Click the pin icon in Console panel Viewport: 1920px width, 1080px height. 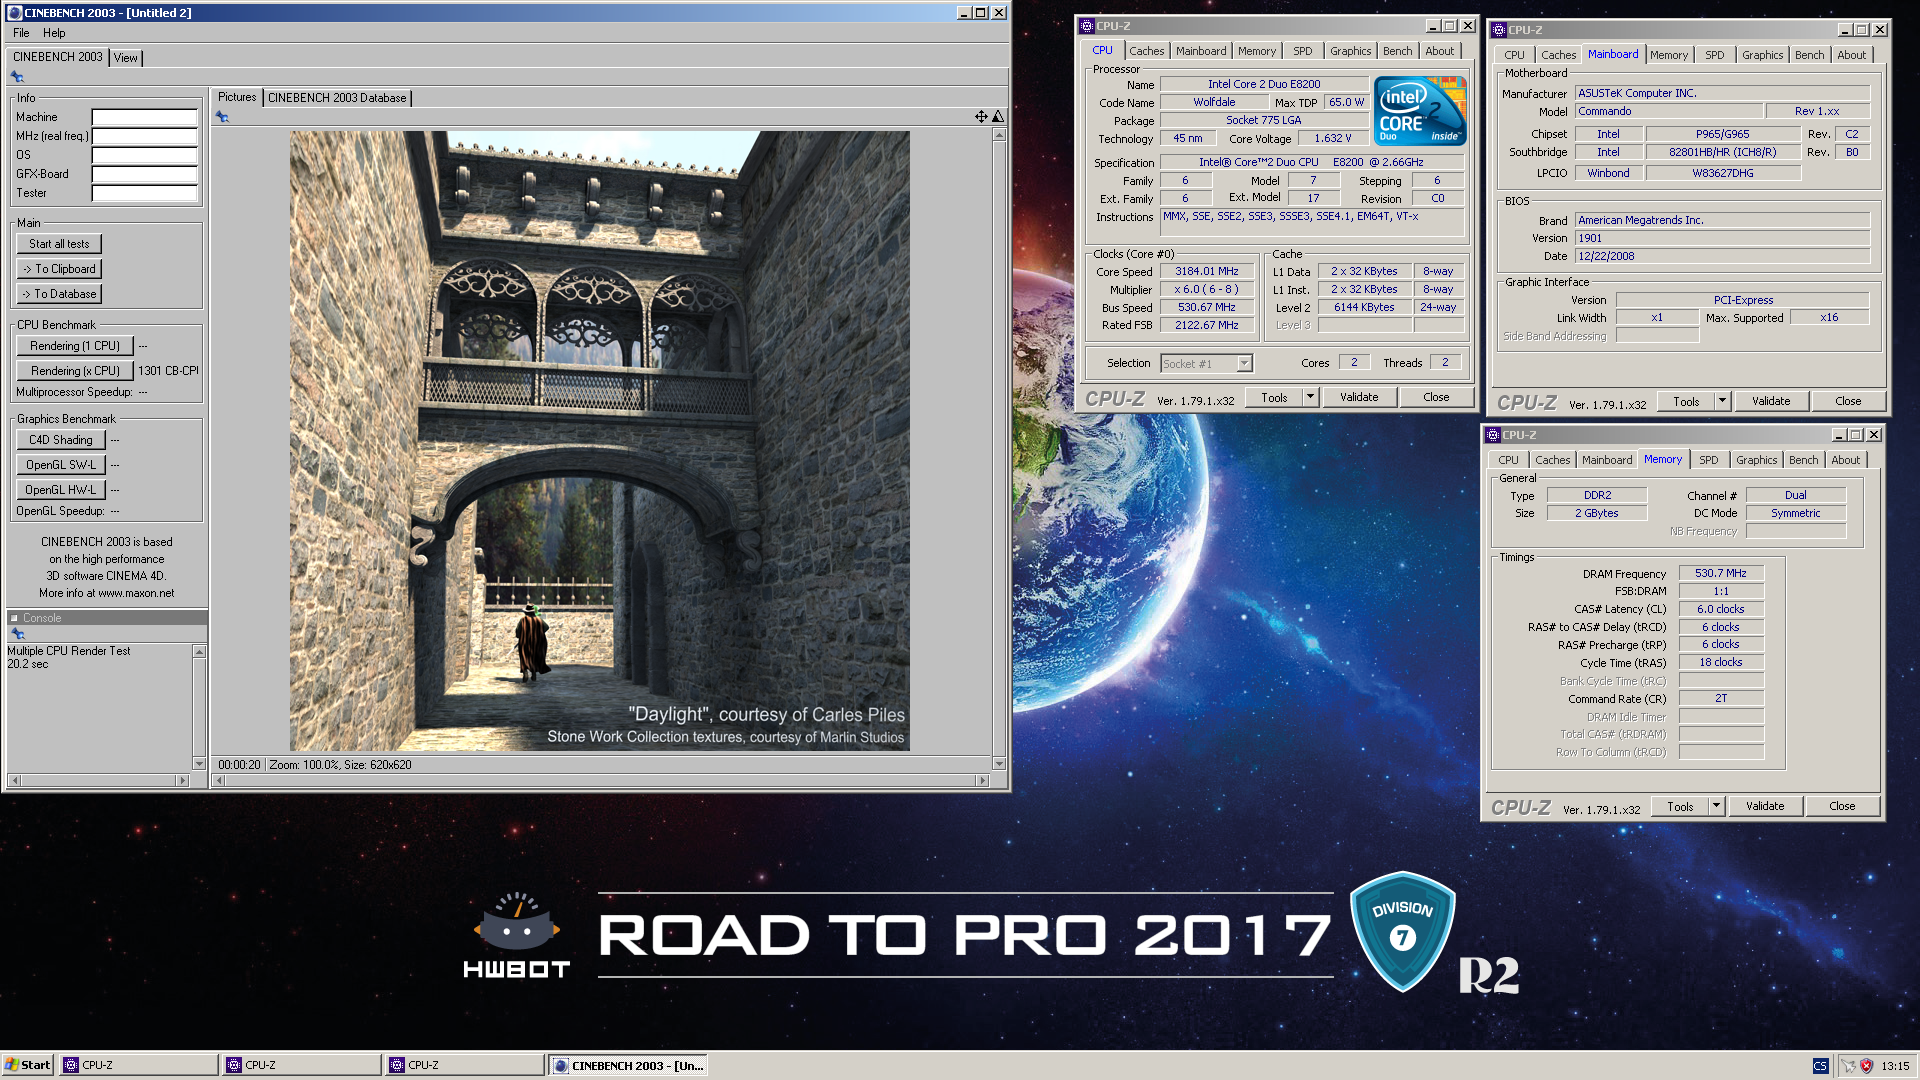pyautogui.click(x=17, y=634)
